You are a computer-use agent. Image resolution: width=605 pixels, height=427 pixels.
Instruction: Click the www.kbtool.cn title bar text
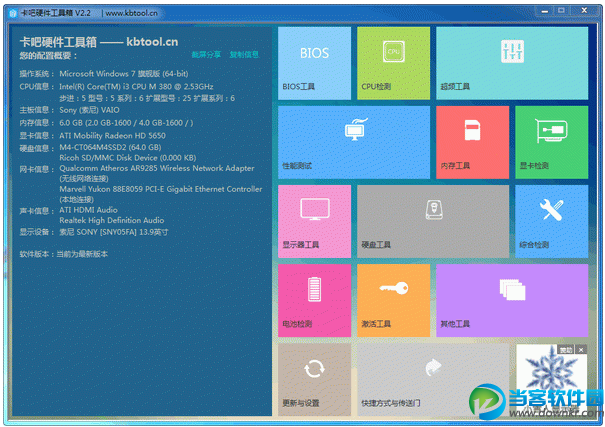click(x=132, y=13)
